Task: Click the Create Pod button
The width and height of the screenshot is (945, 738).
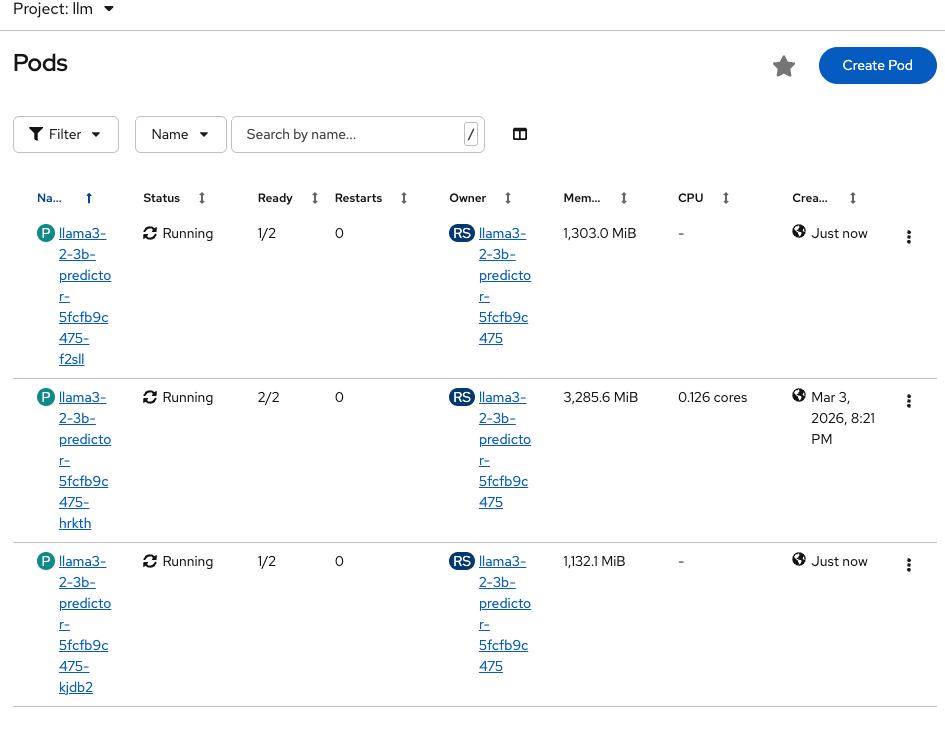Action: click(877, 65)
